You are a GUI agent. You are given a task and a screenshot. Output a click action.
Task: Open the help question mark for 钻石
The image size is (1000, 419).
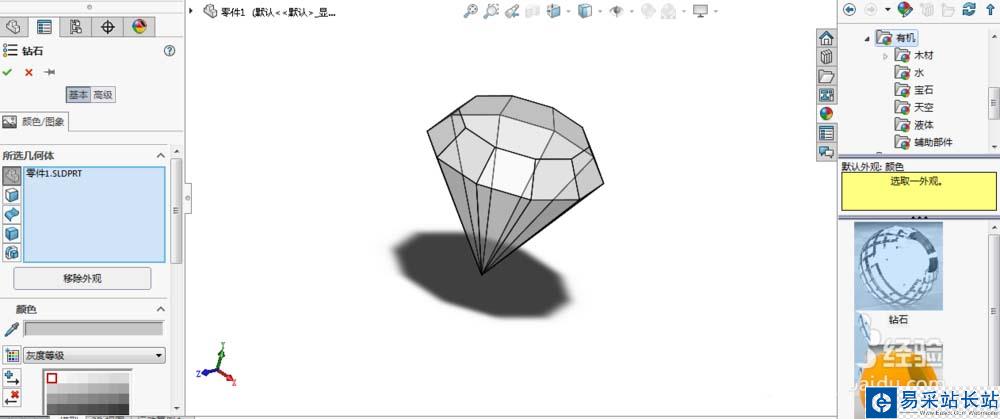tap(170, 52)
